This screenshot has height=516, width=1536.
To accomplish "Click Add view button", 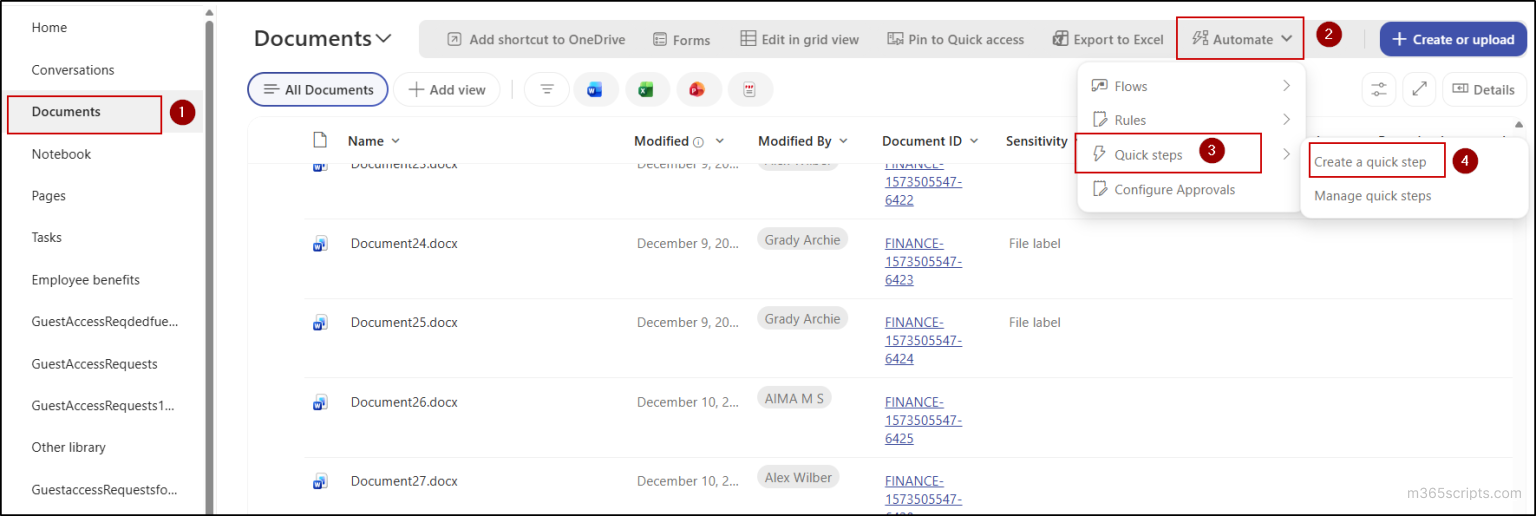I will [x=446, y=89].
